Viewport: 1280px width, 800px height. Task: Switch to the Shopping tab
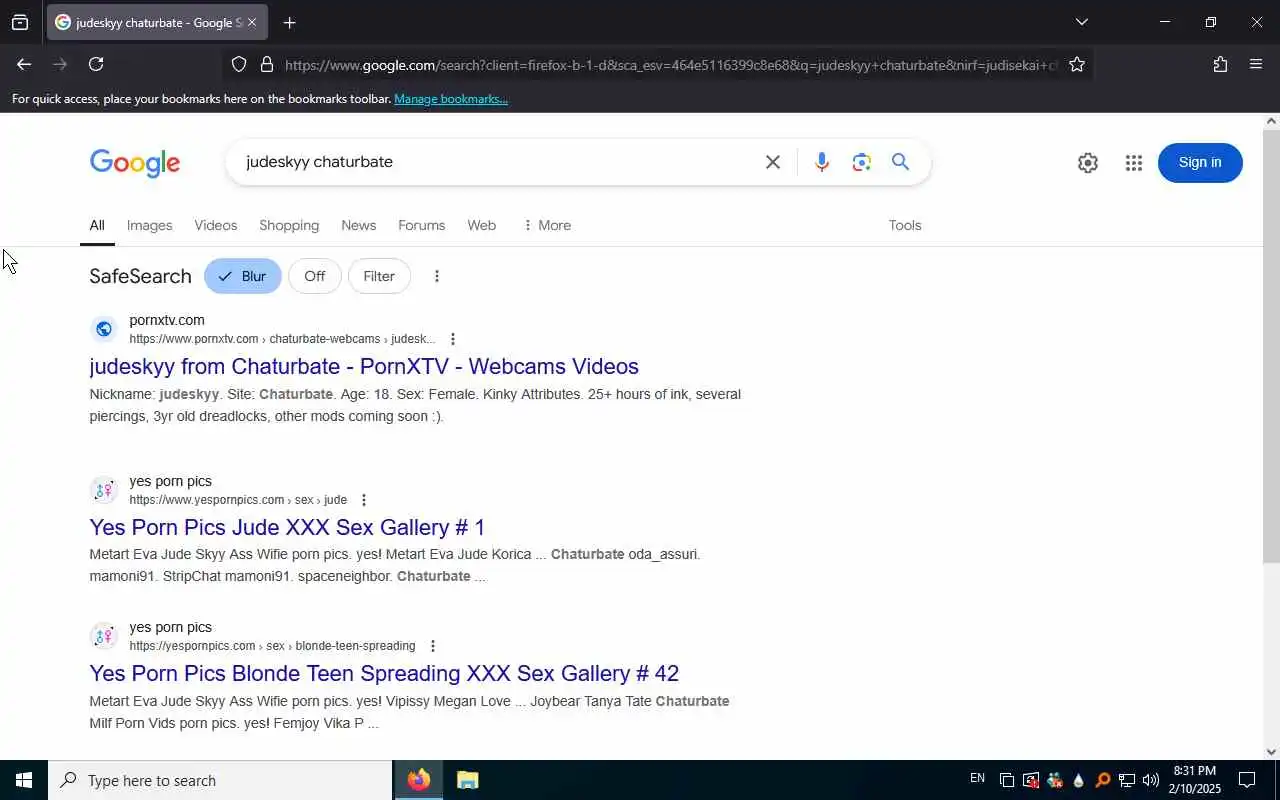pos(289,225)
